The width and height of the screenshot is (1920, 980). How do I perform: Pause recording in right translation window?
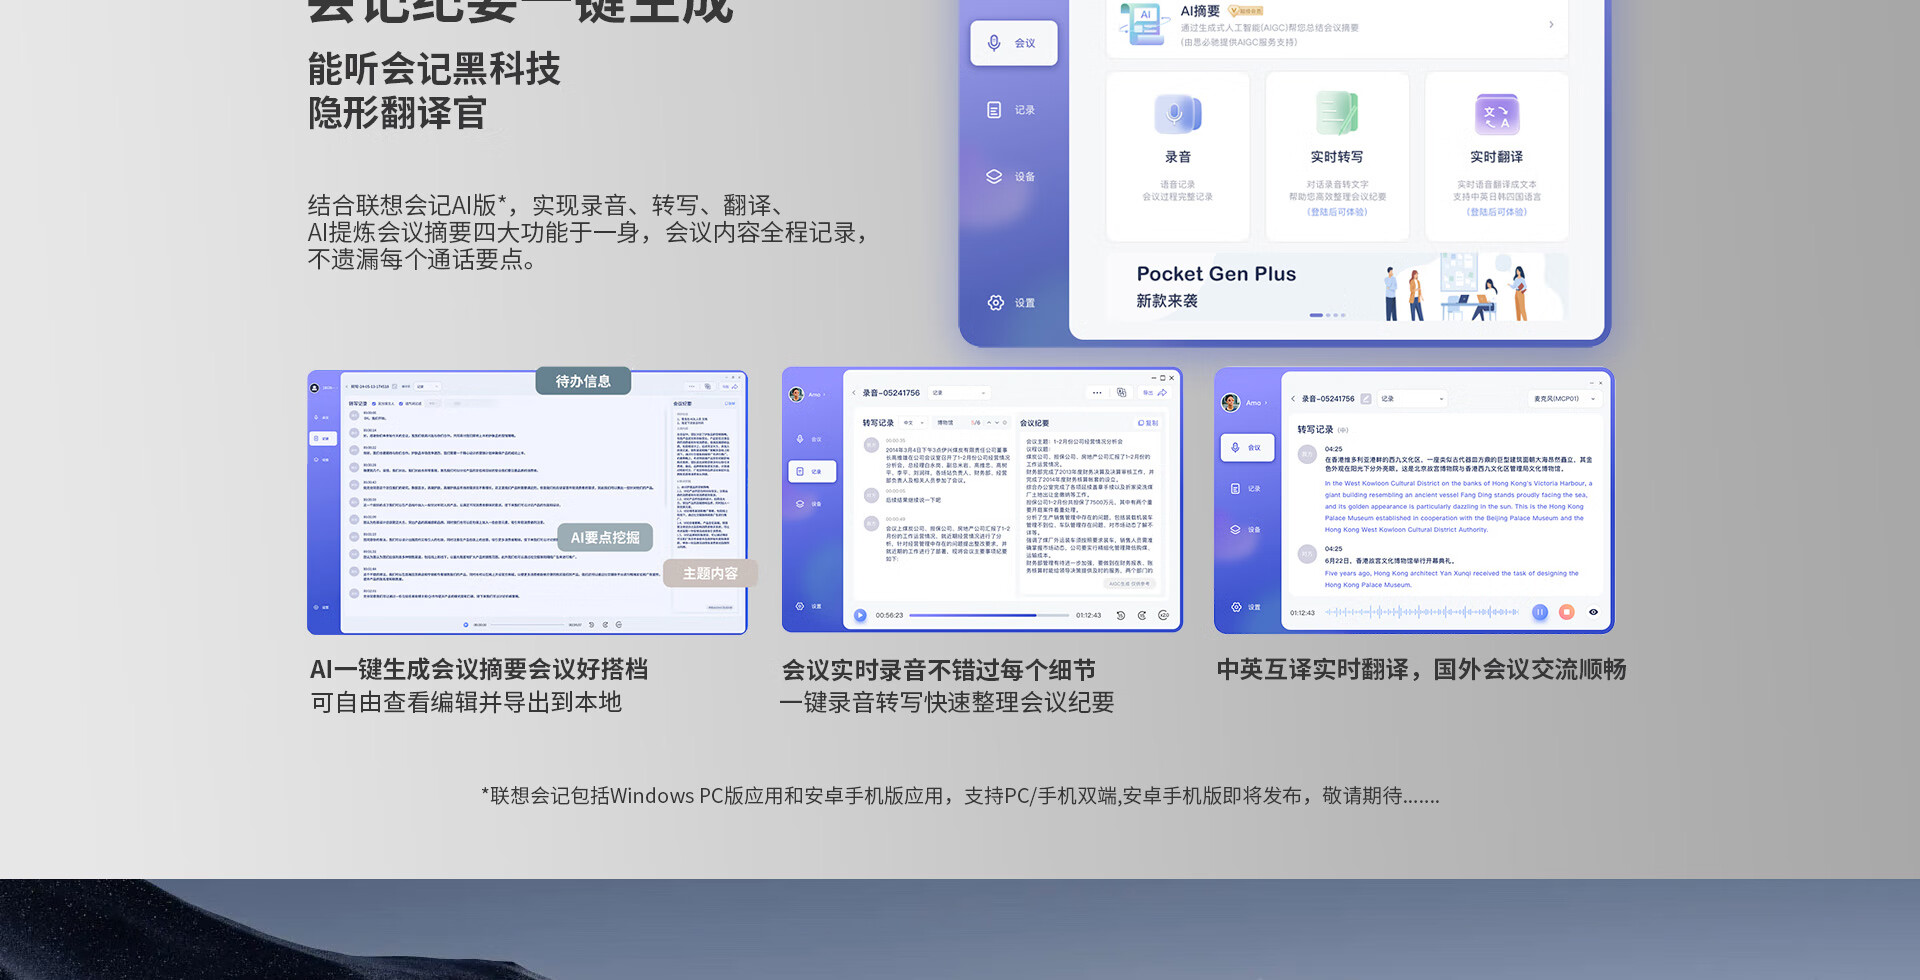[x=1540, y=612]
